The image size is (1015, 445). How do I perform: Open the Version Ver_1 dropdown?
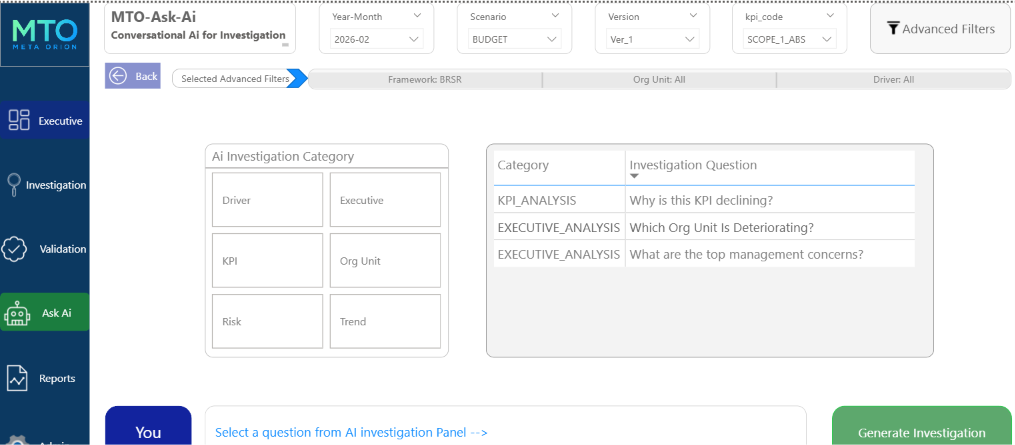click(652, 40)
